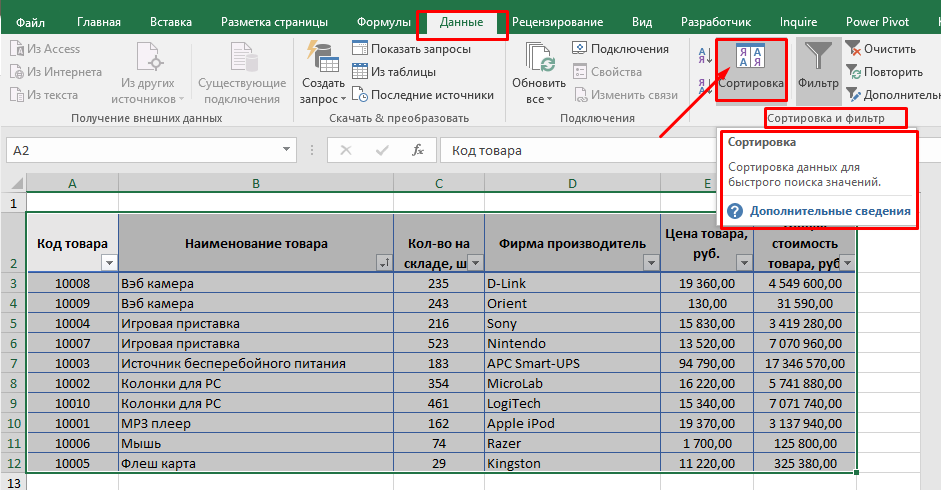Click the insert function fx icon

tap(418, 150)
